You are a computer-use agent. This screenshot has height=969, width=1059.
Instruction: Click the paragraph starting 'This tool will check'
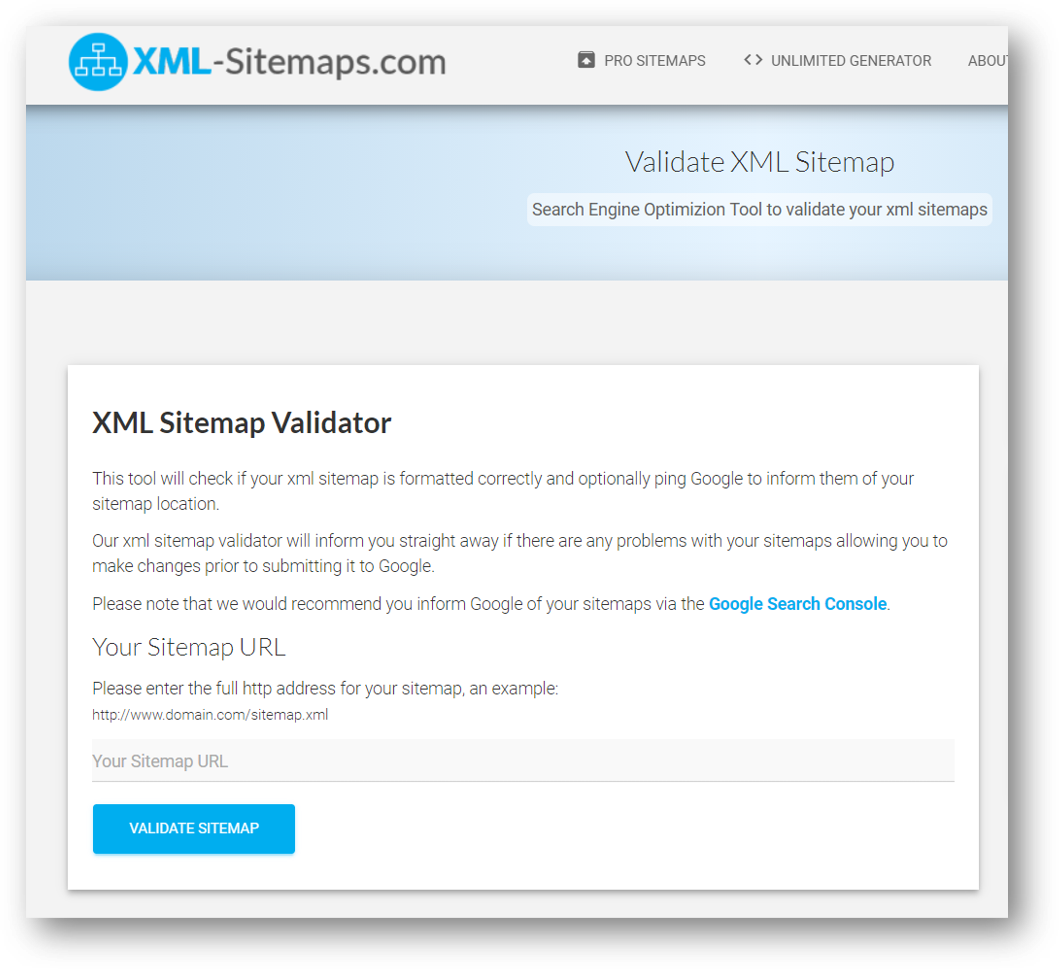pyautogui.click(x=503, y=491)
